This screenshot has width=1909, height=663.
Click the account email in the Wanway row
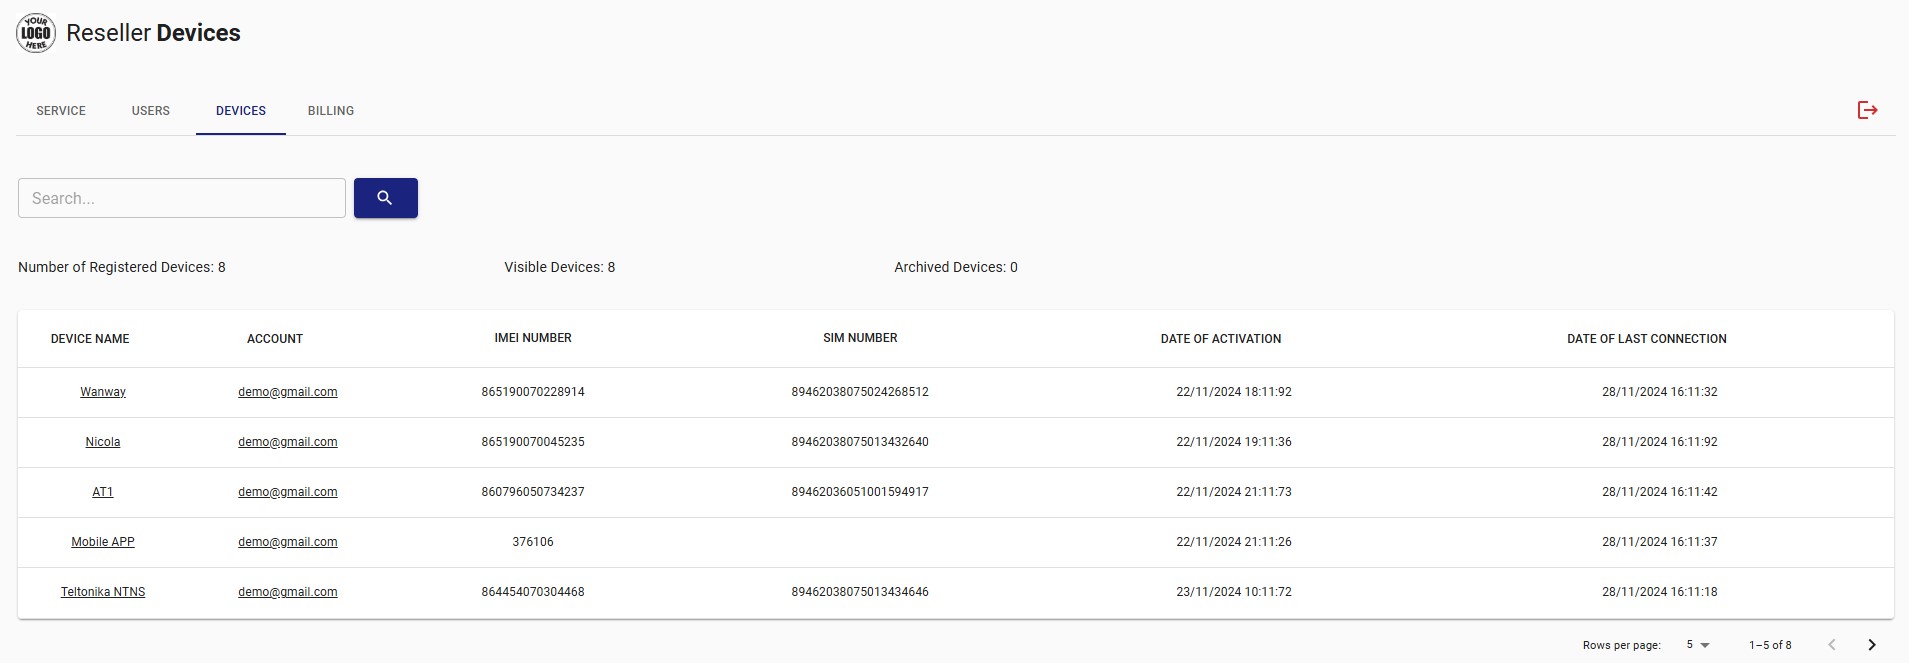click(288, 392)
